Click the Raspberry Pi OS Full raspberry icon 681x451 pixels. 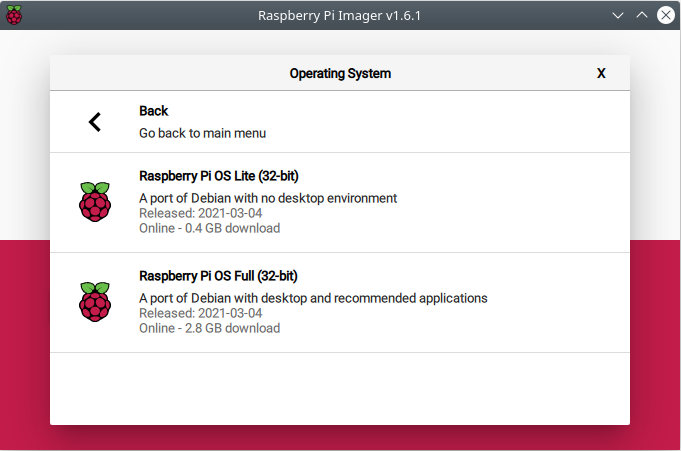coord(95,302)
